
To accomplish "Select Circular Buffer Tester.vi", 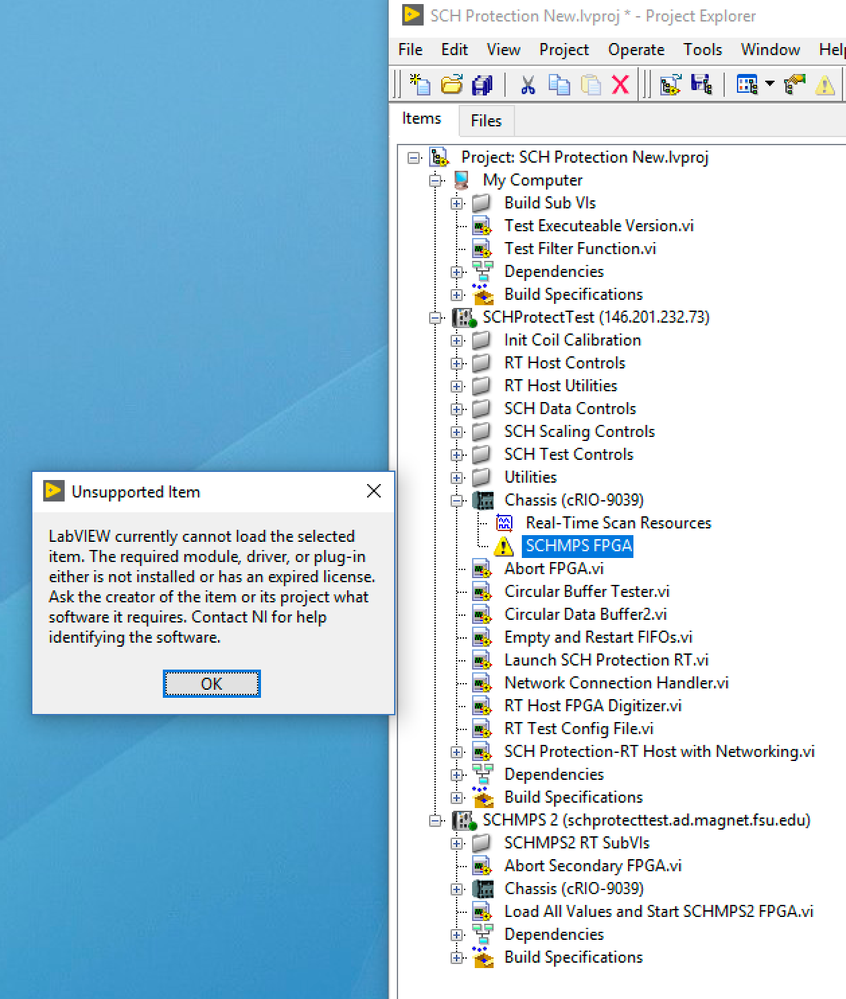I will pyautogui.click(x=587, y=592).
